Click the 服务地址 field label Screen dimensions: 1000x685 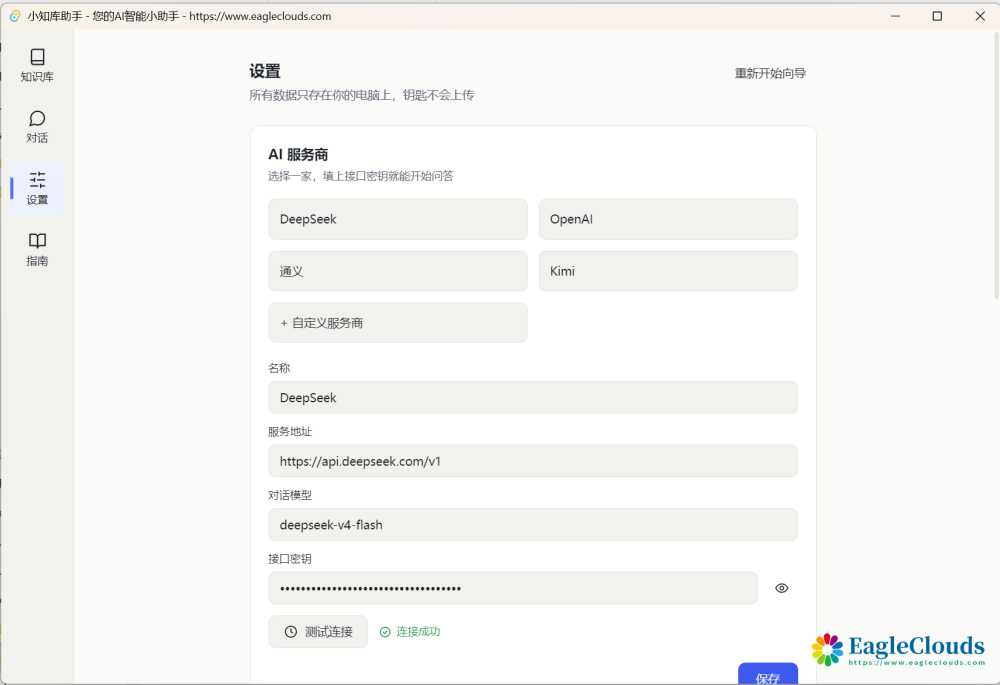coord(290,432)
